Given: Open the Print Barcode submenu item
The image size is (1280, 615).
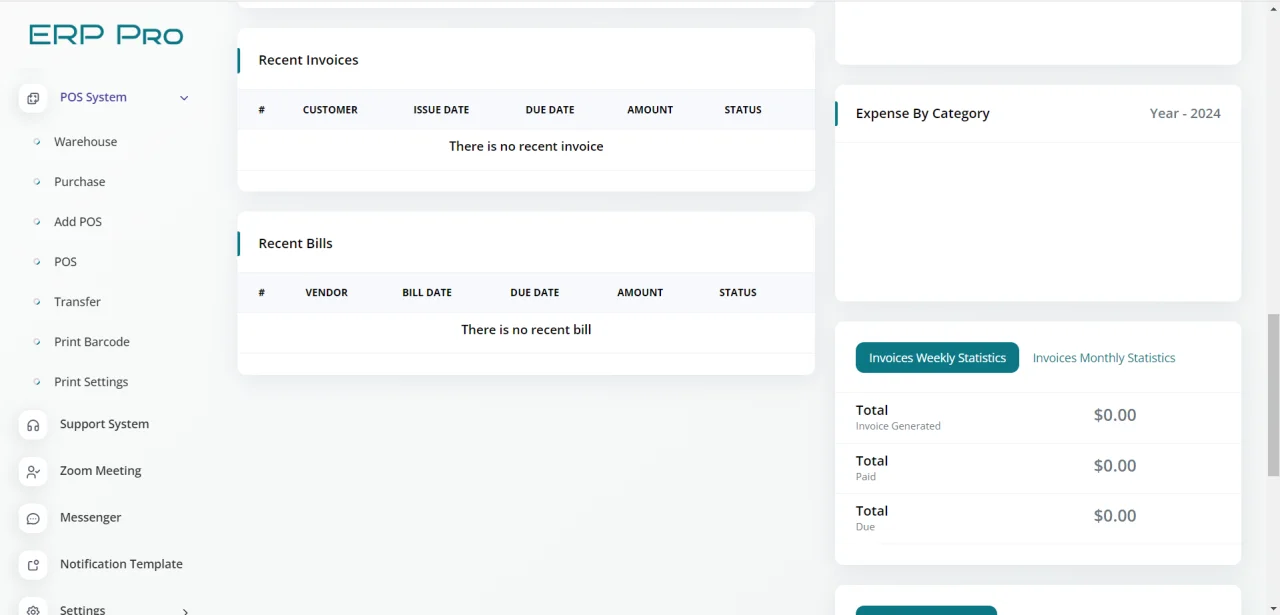Looking at the screenshot, I should tap(92, 342).
